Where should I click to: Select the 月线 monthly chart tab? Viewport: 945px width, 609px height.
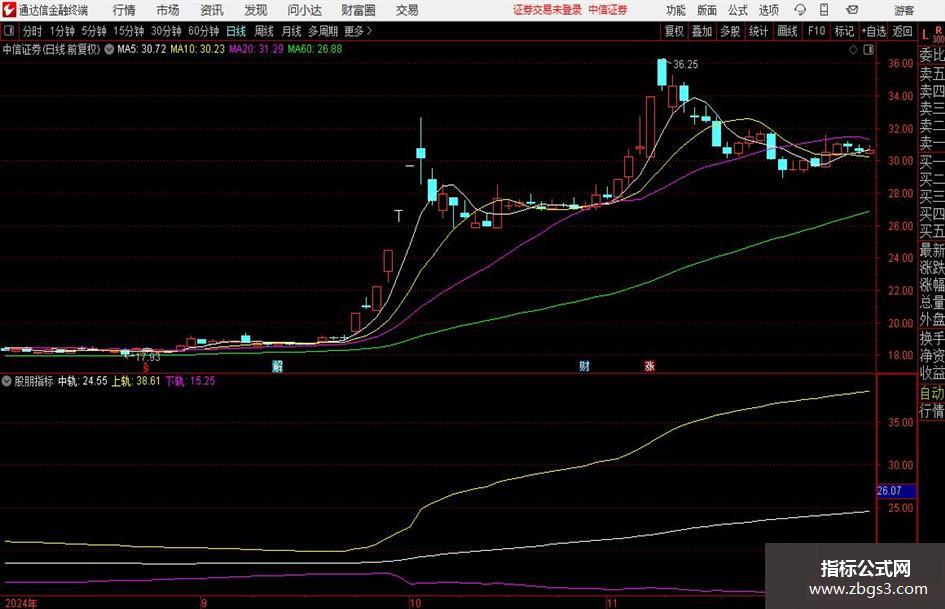291,31
